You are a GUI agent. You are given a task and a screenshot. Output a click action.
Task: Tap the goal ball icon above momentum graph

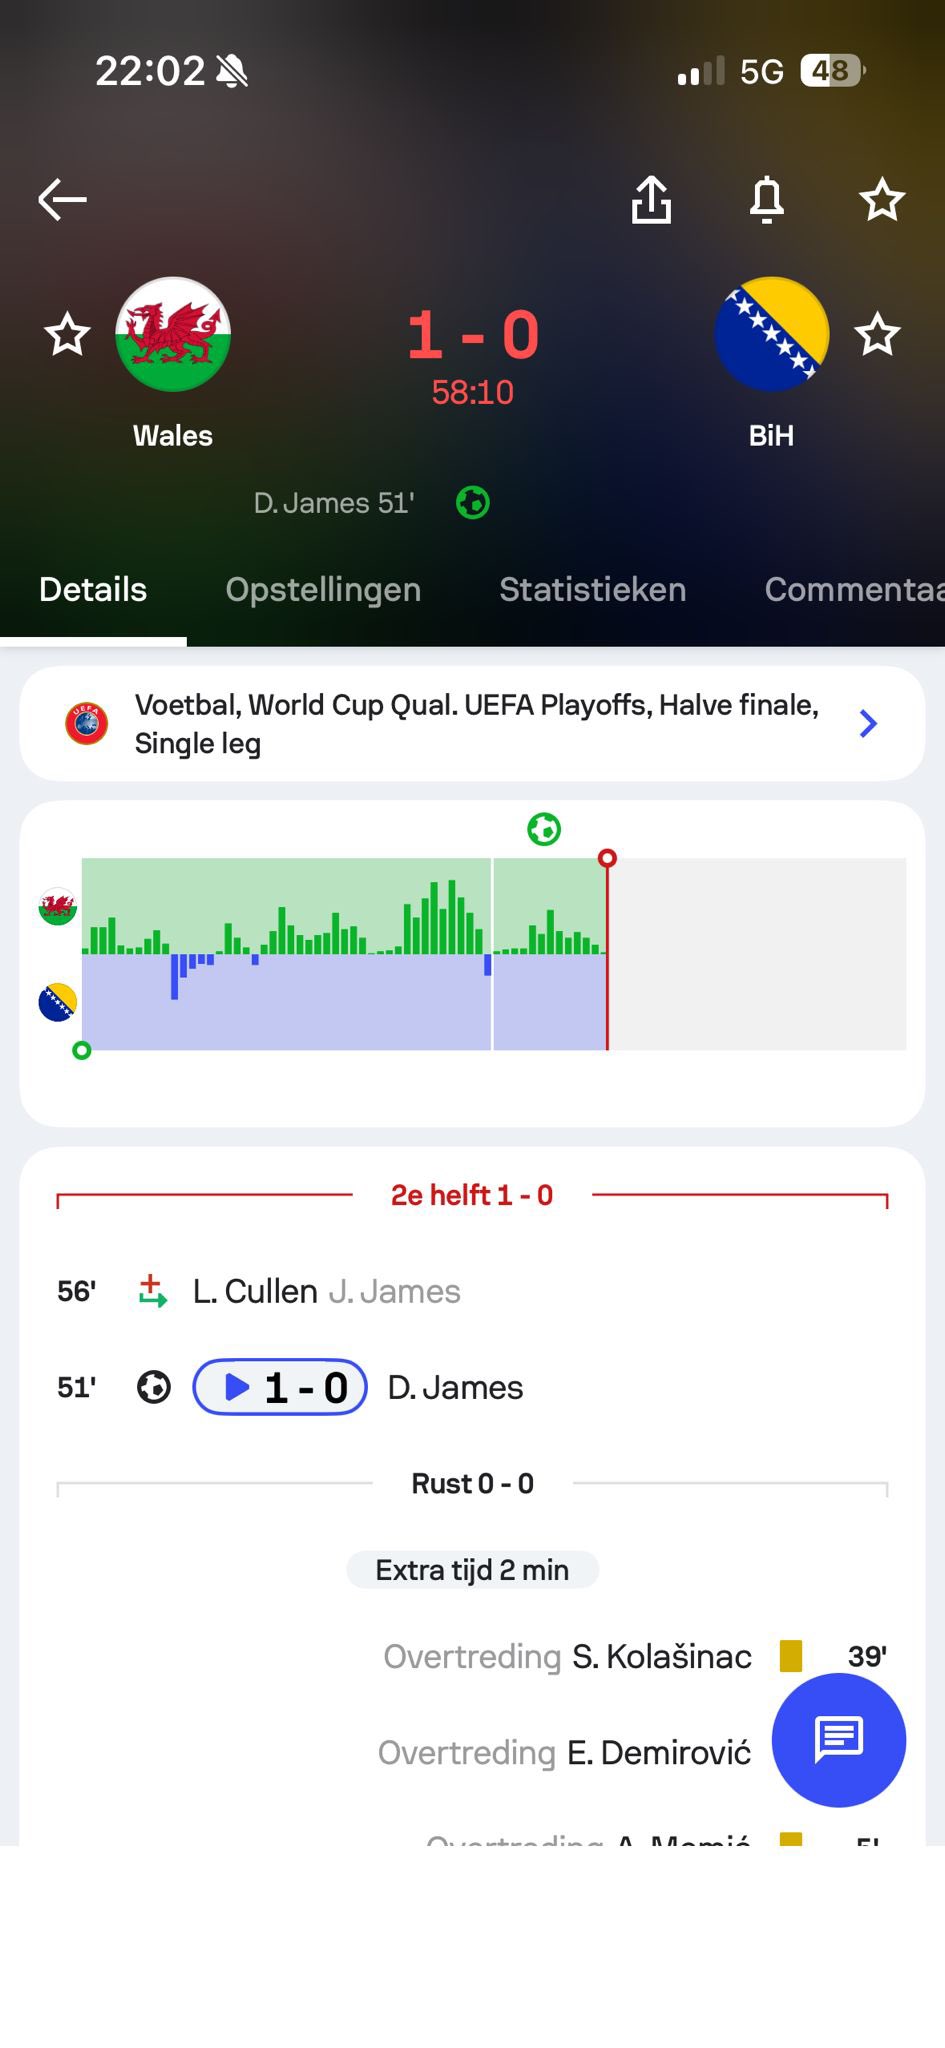[544, 829]
